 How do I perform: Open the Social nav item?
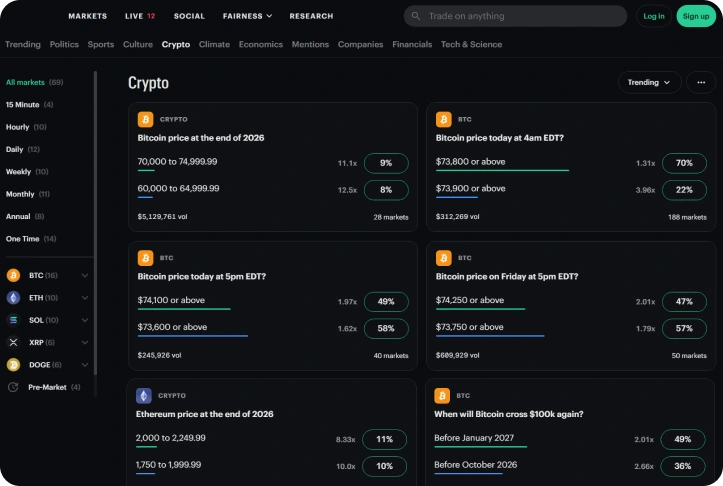(x=189, y=16)
